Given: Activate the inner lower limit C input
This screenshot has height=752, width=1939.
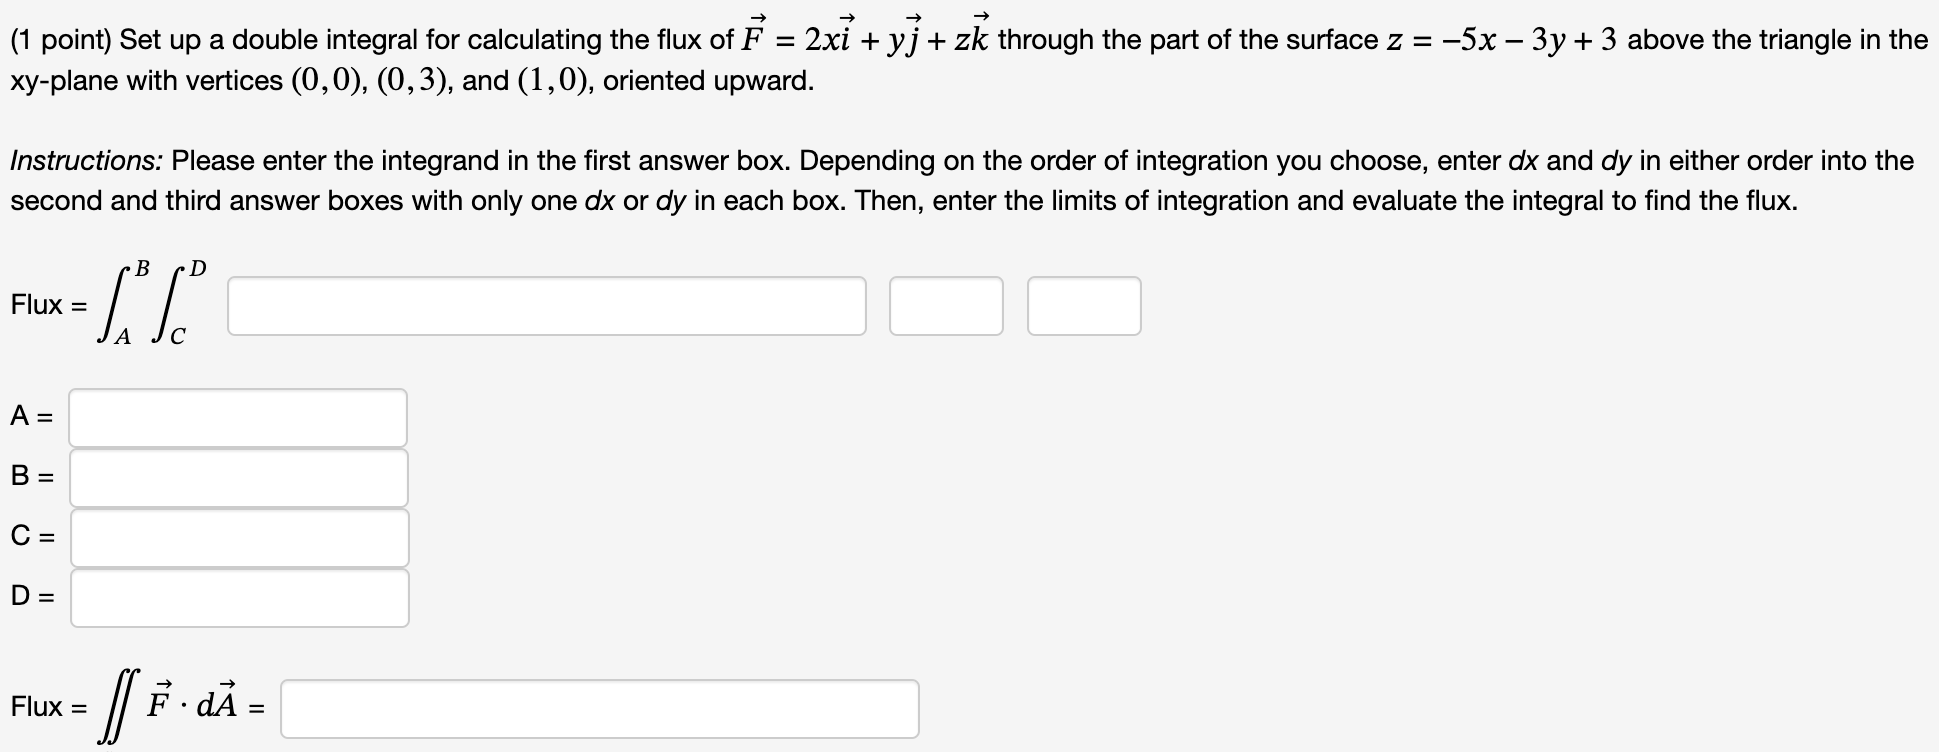Looking at the screenshot, I should coord(238,537).
